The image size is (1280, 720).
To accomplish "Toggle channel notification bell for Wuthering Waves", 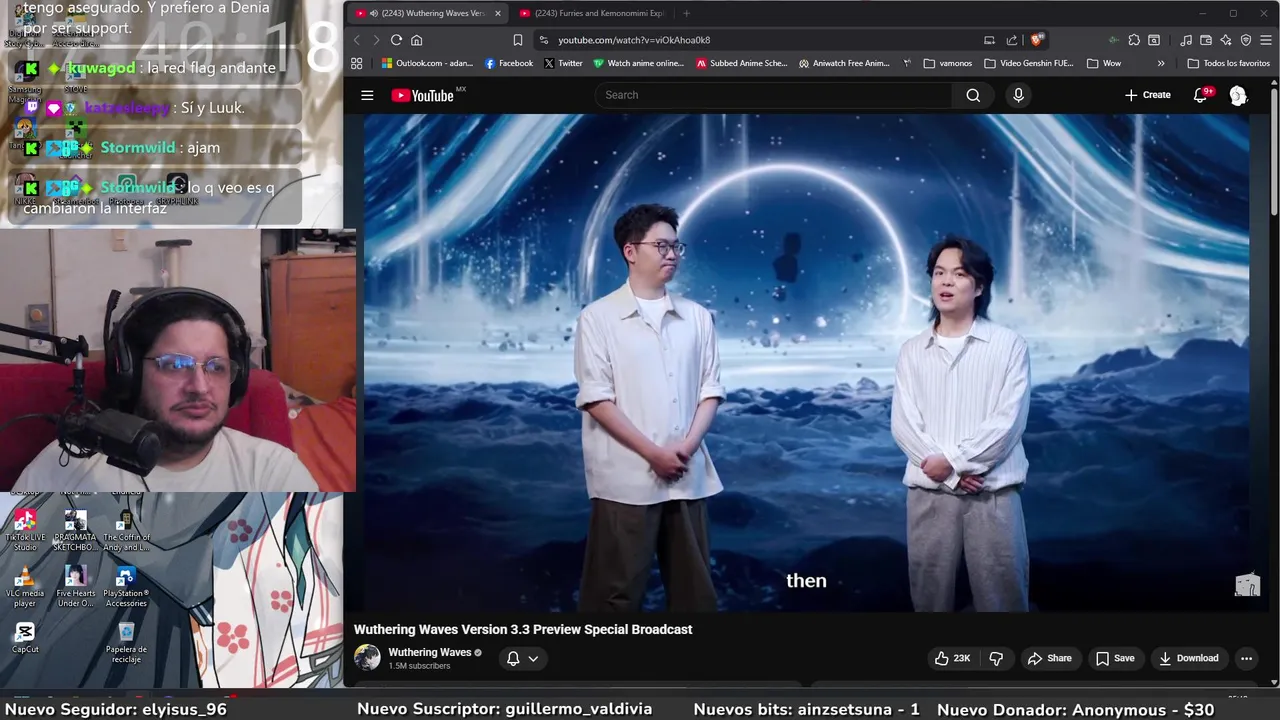I will pos(513,658).
